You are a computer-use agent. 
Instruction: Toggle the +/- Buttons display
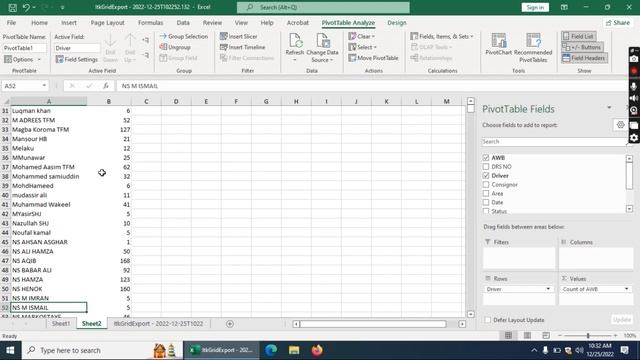[x=582, y=47]
